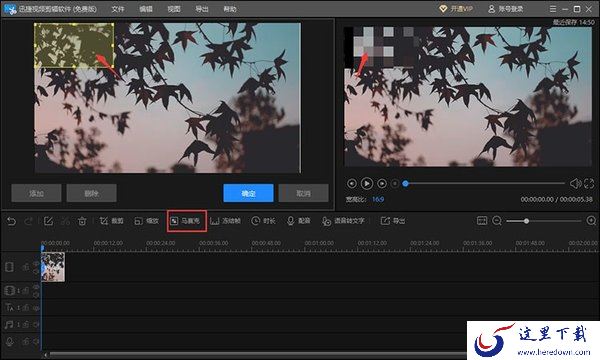Click toolbar 导出 export button
Viewport: 600px width, 360px height.
[x=393, y=221]
